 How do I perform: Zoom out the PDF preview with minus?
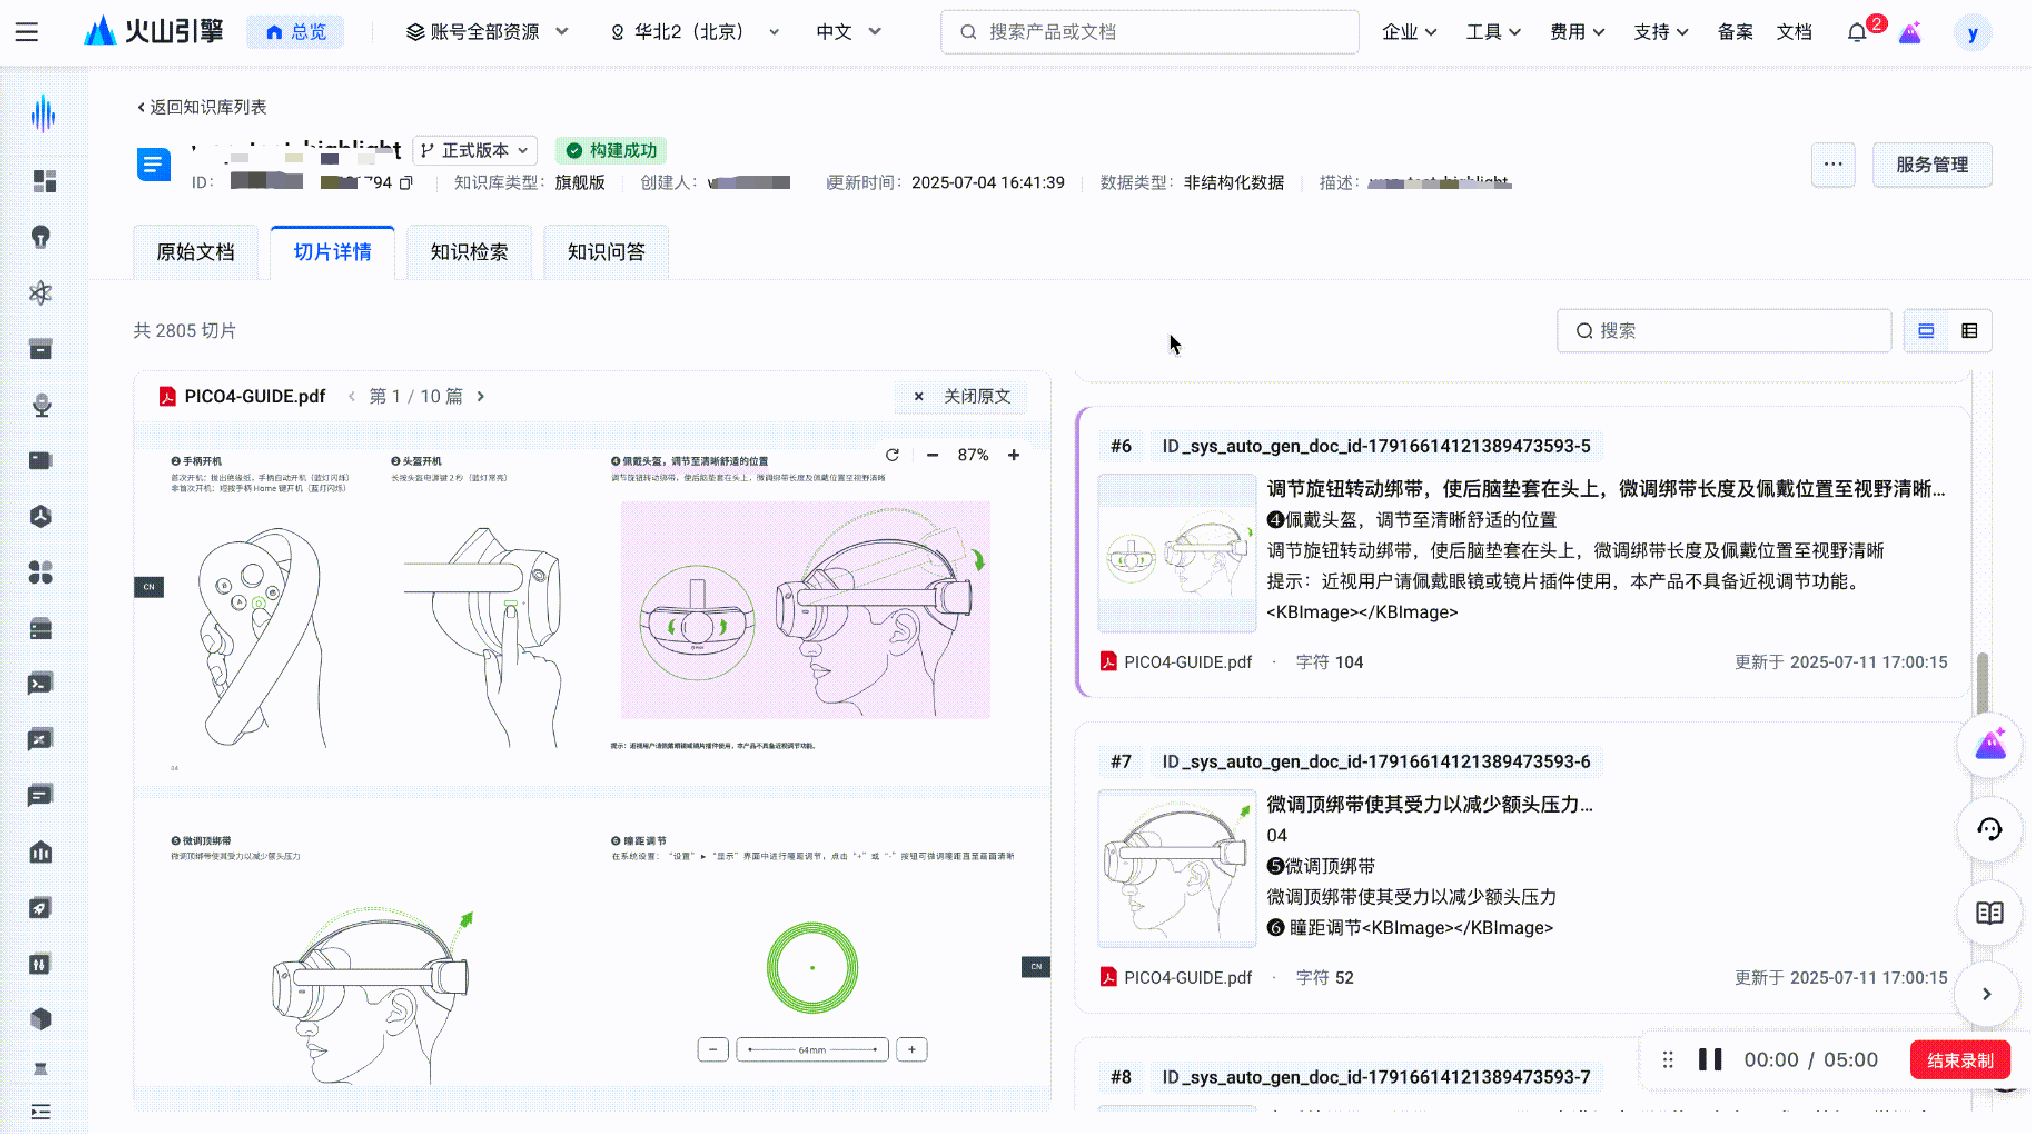click(932, 455)
